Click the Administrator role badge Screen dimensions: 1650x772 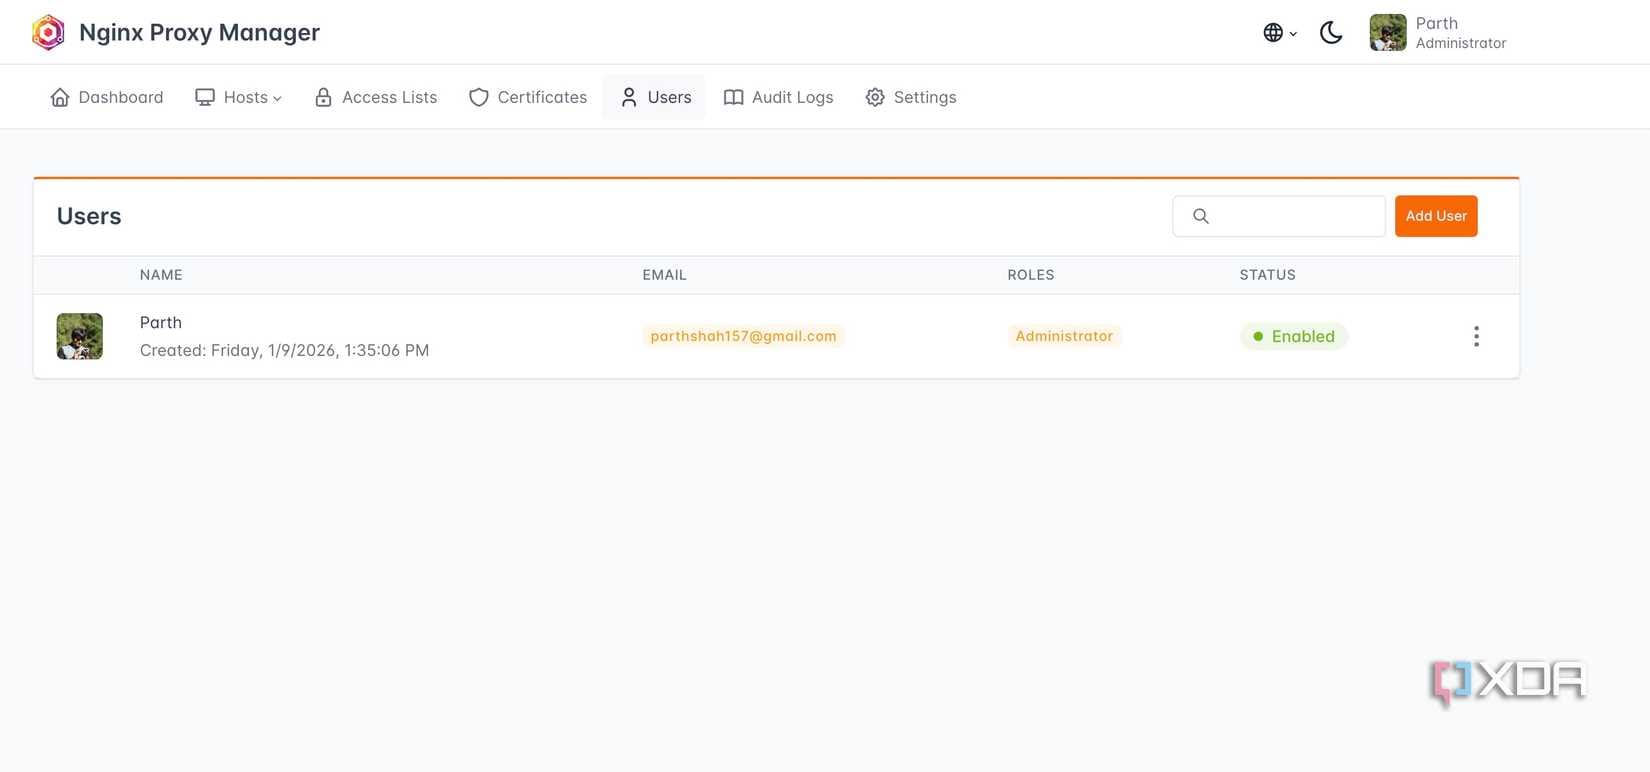coord(1064,336)
